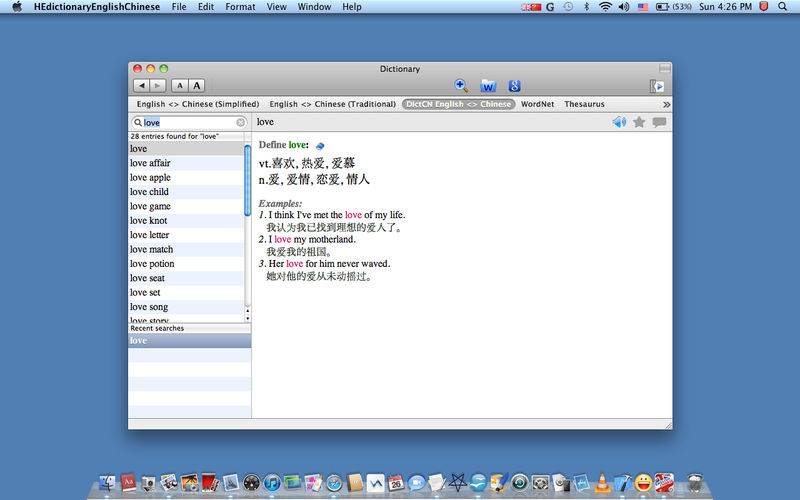The width and height of the screenshot is (800, 500).
Task: Click the Time Machine clock icon
Action: pyautogui.click(x=568, y=7)
